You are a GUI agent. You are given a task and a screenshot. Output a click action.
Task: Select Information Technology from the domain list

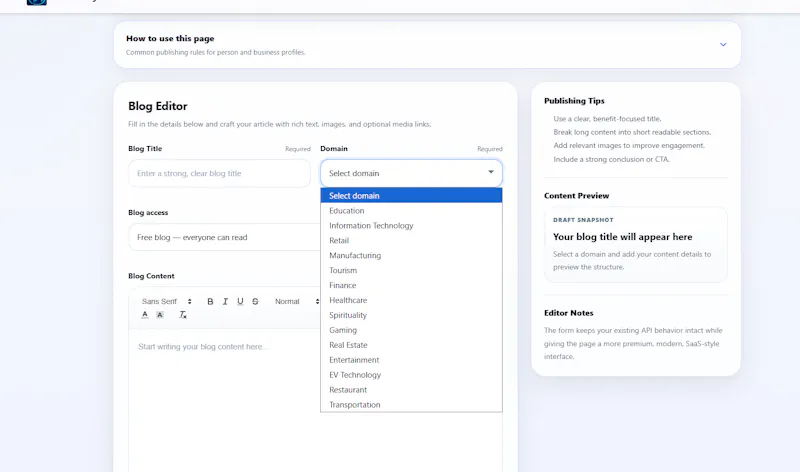click(411, 226)
